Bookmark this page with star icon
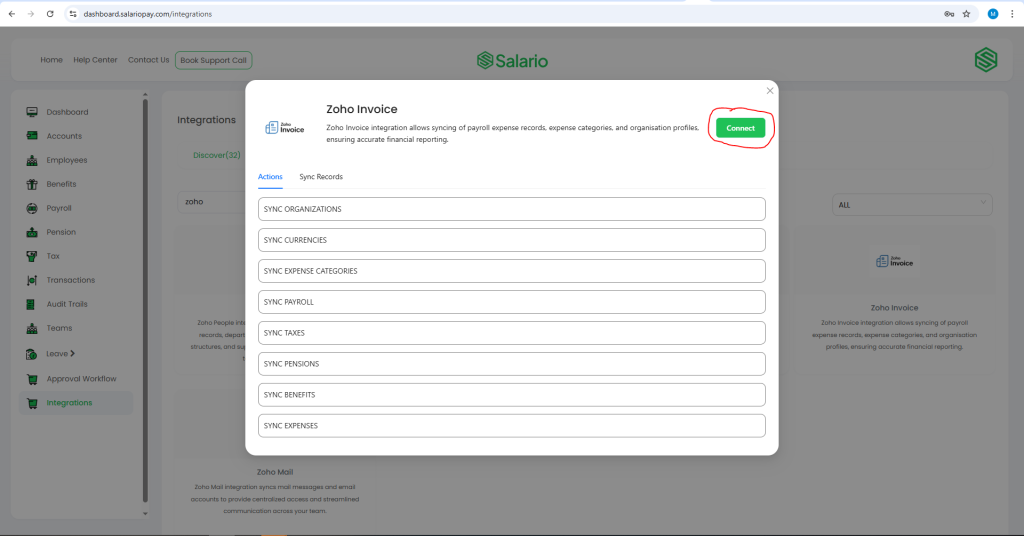1024x536 pixels. click(967, 14)
